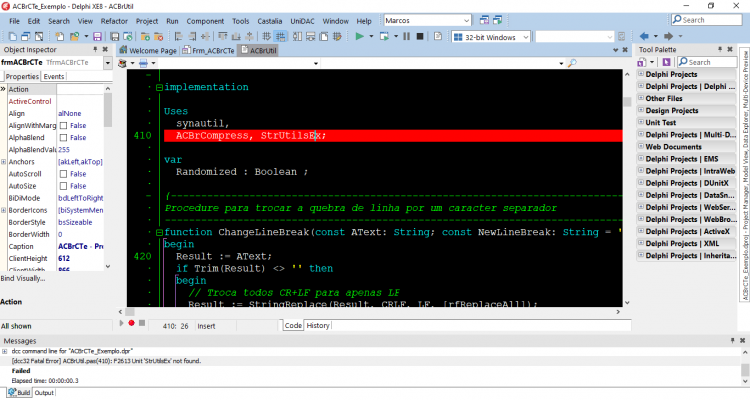Switch to the History view tab
Screen dimensions: 750x400
(x=318, y=325)
